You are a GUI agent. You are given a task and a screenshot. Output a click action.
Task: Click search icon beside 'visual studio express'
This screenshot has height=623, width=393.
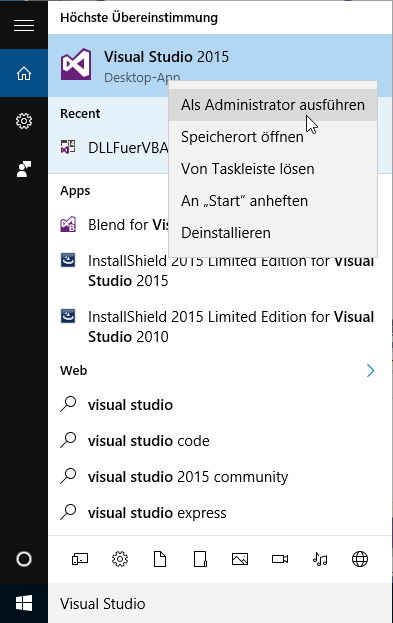68,512
